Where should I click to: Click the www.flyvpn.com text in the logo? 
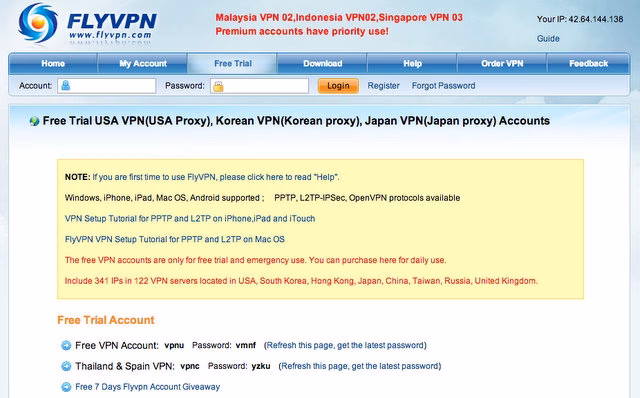[110, 35]
